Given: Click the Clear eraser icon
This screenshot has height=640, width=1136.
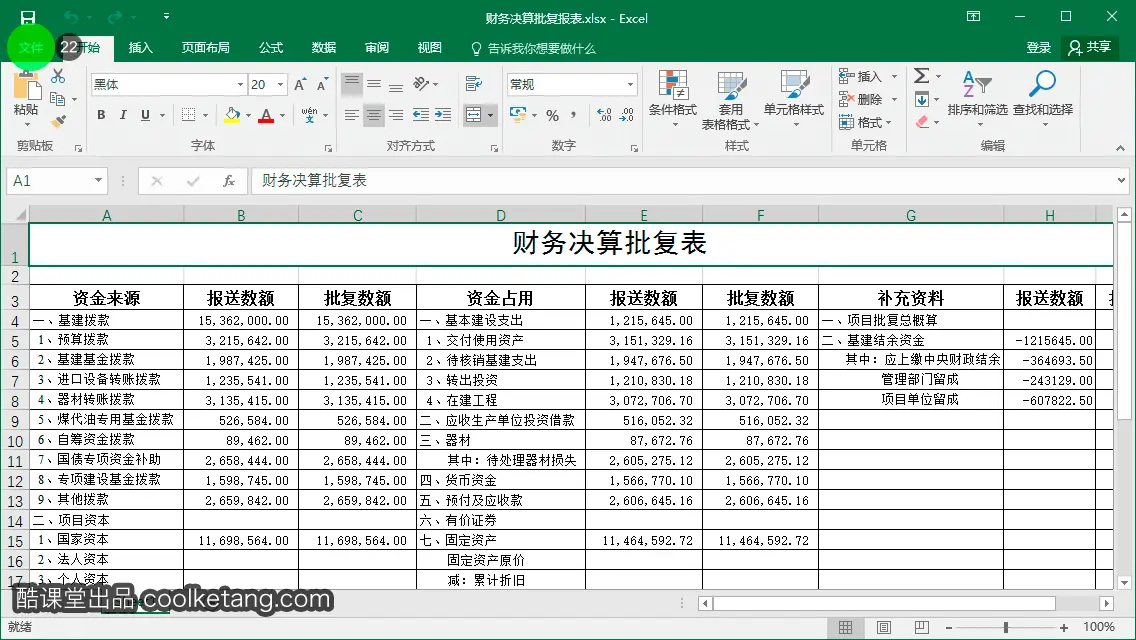Looking at the screenshot, I should click(x=922, y=122).
